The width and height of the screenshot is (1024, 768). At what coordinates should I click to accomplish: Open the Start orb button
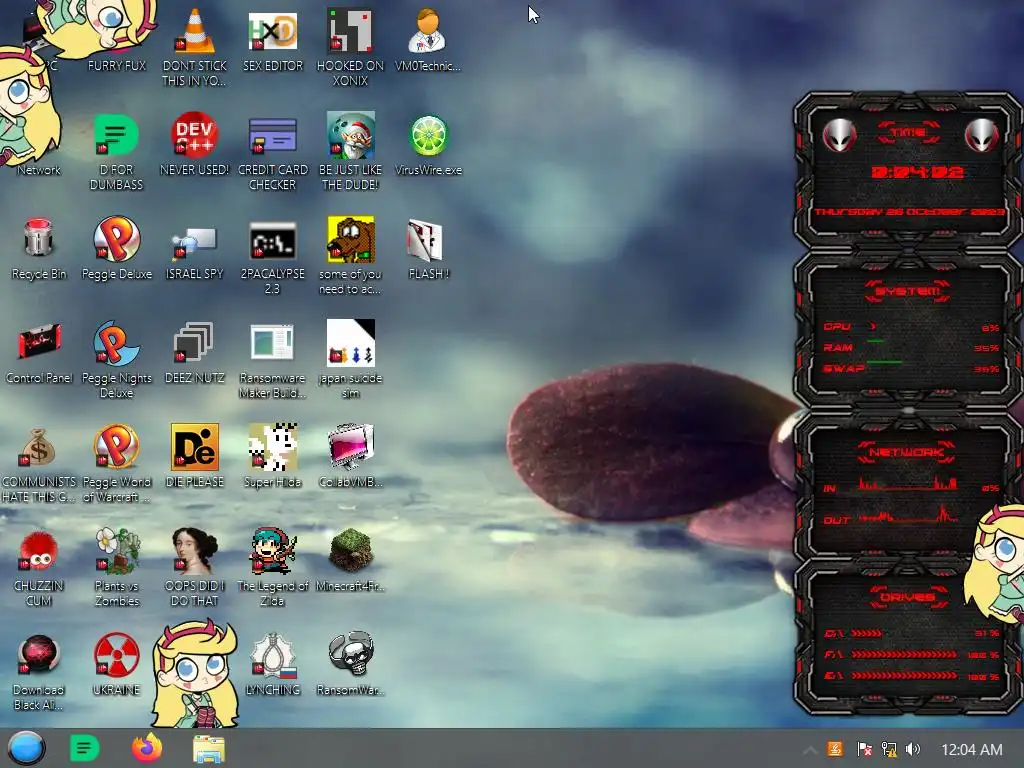coord(26,748)
